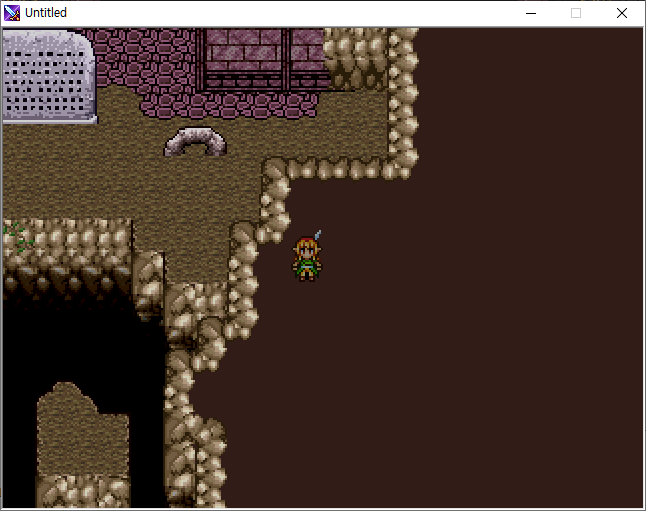Click the engraved gray stone tablet
This screenshot has width=646, height=511.
(50, 77)
